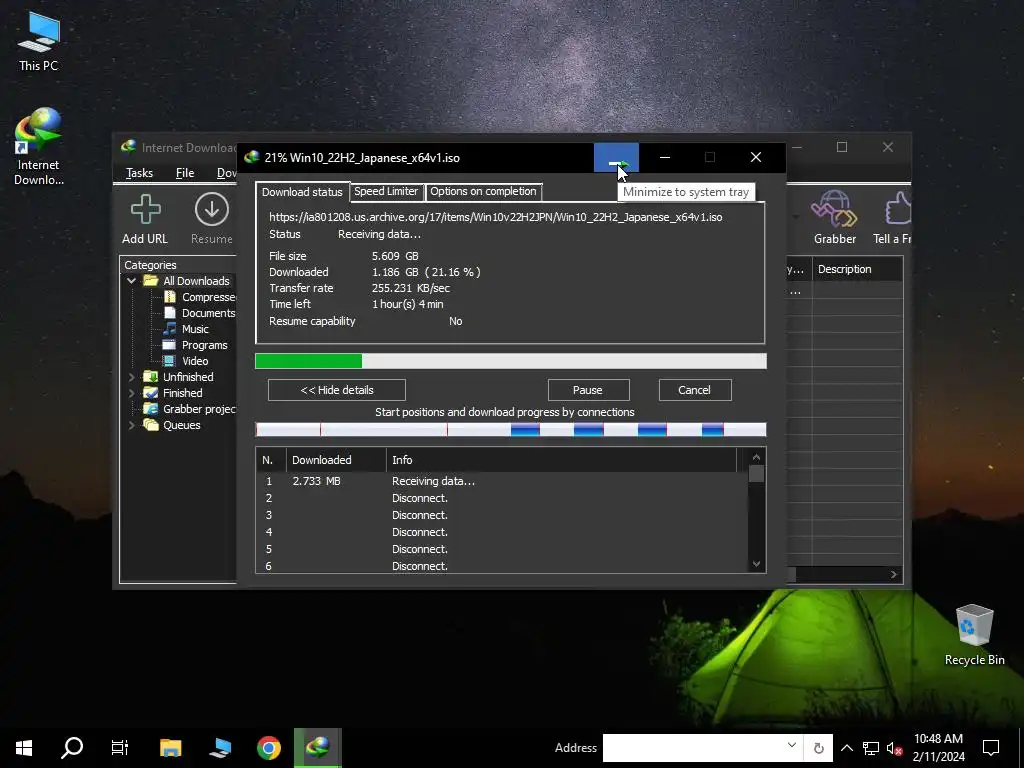This screenshot has height=768, width=1024.
Task: Select connection row 3 Disconnect
Action: [x=502, y=515]
